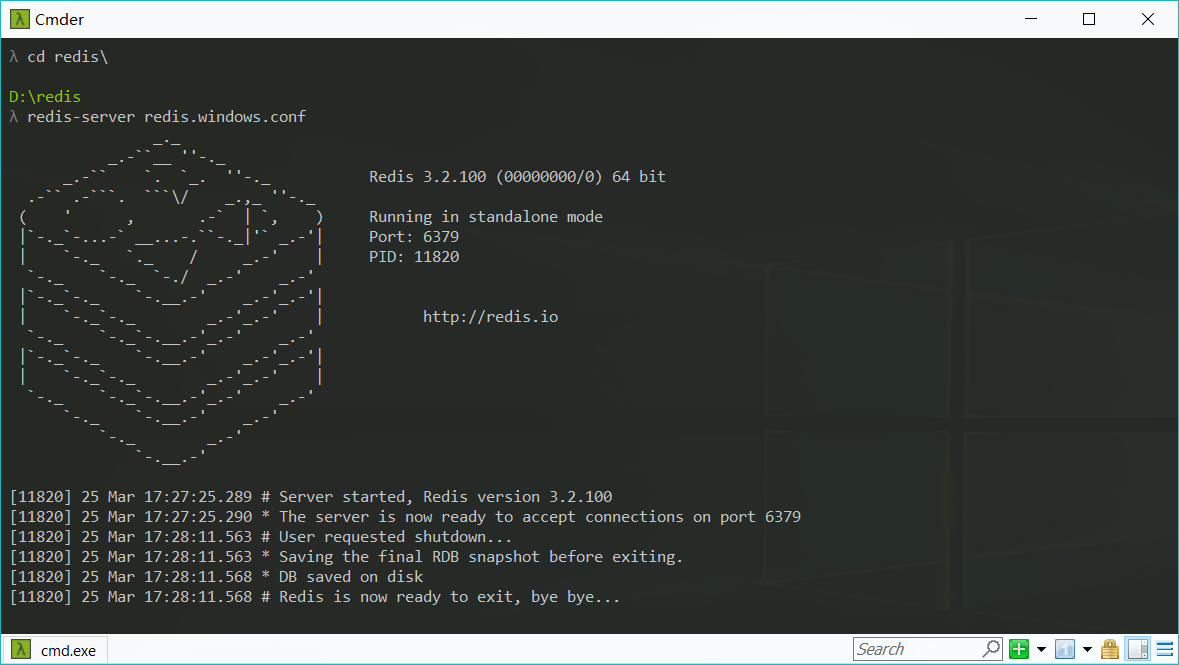Screen dimensions: 1179x665
Task: Click the 'Server started, Redis version 3.2.100' log line
Action: [311, 497]
